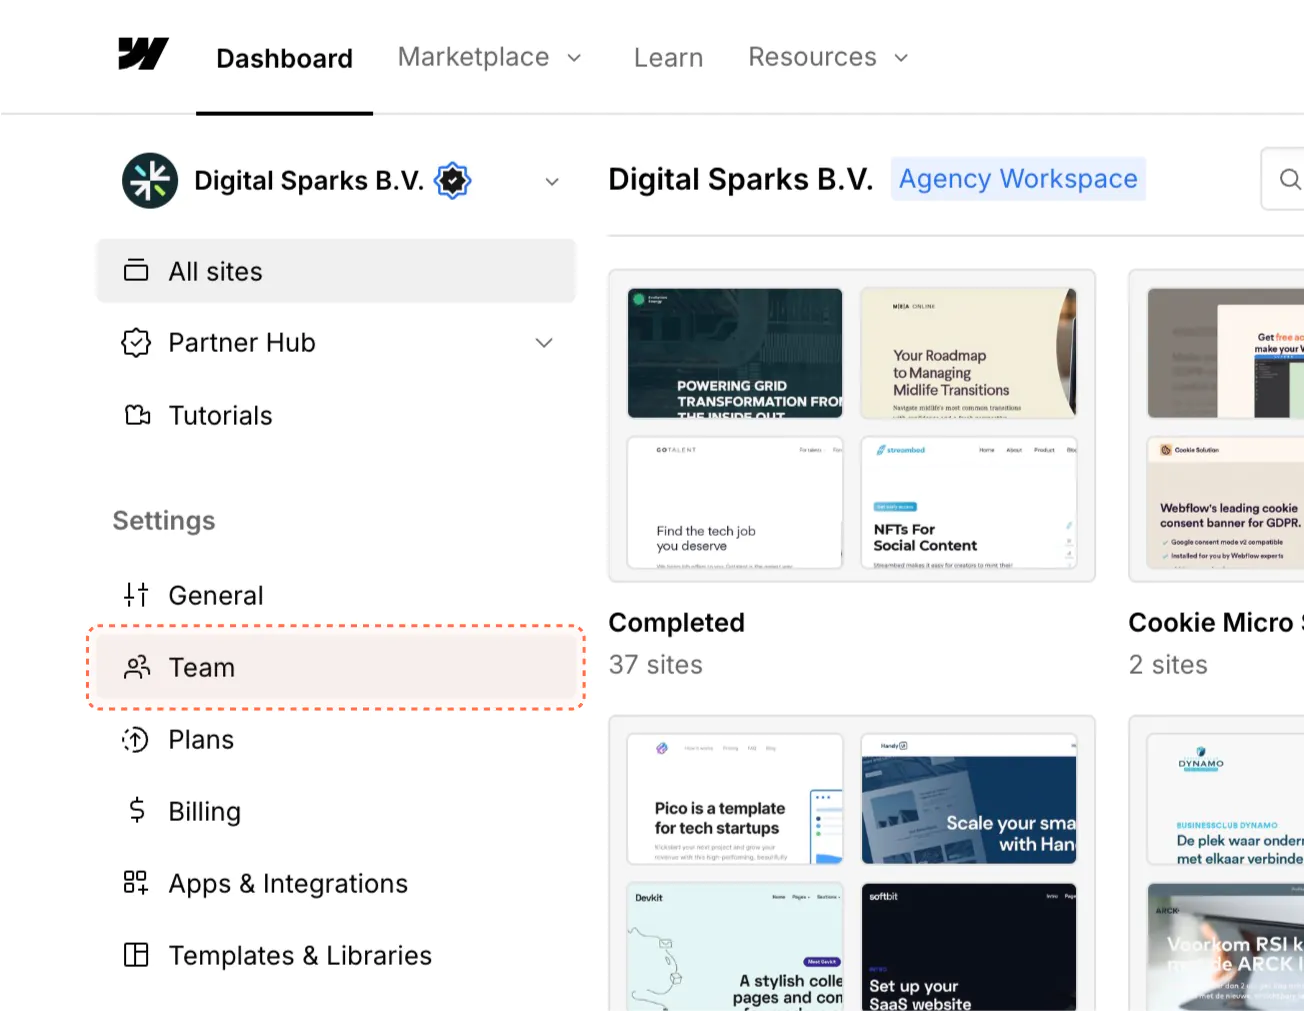Screen dimensions: 1304x1011
Task: Open the Resources menu
Action: 828,57
